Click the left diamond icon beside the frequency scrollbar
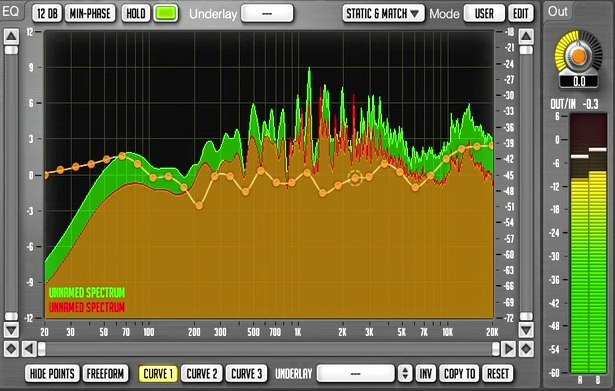Viewport: 615px width, 391px height. pos(11,349)
